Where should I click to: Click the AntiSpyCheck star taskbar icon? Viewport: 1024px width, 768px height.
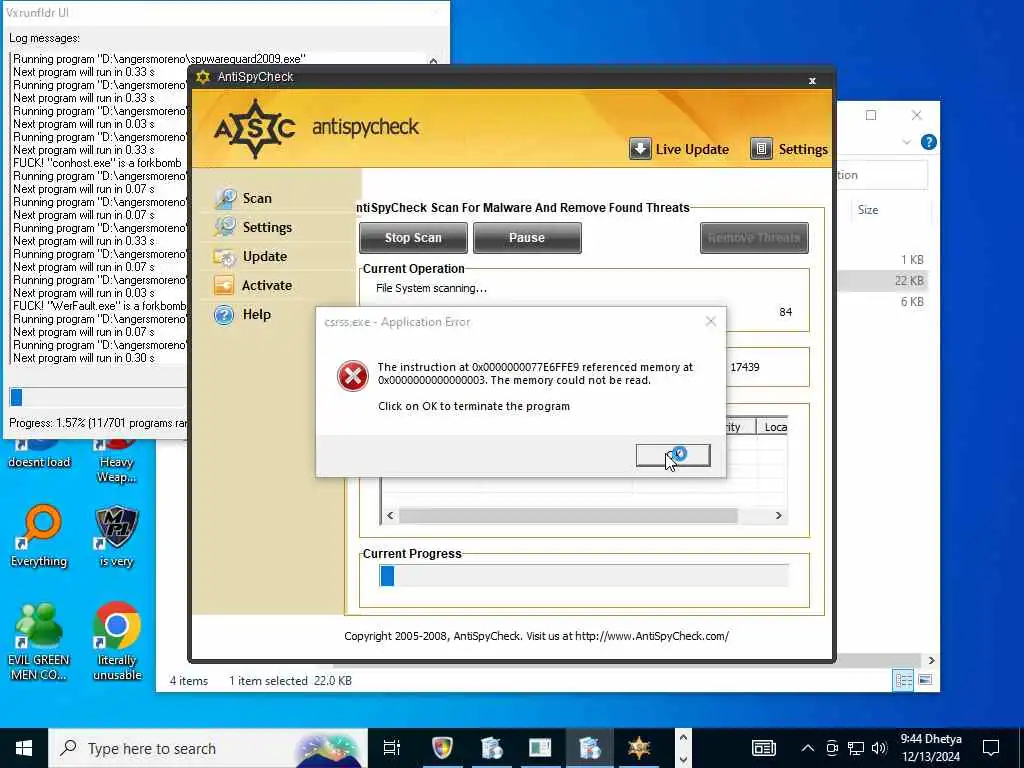[639, 748]
